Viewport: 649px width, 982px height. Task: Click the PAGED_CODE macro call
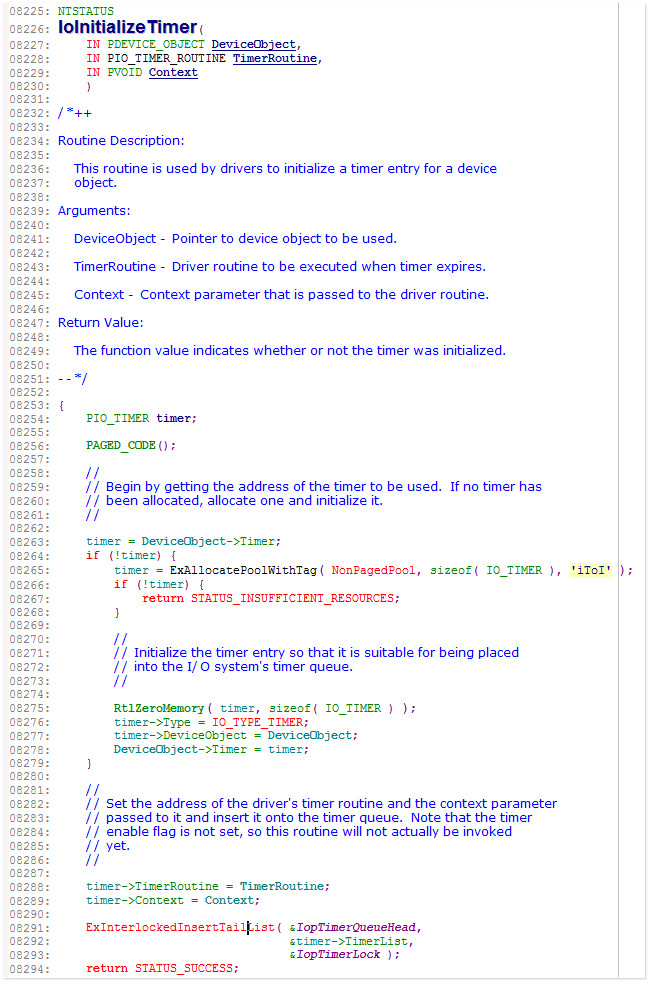132,445
